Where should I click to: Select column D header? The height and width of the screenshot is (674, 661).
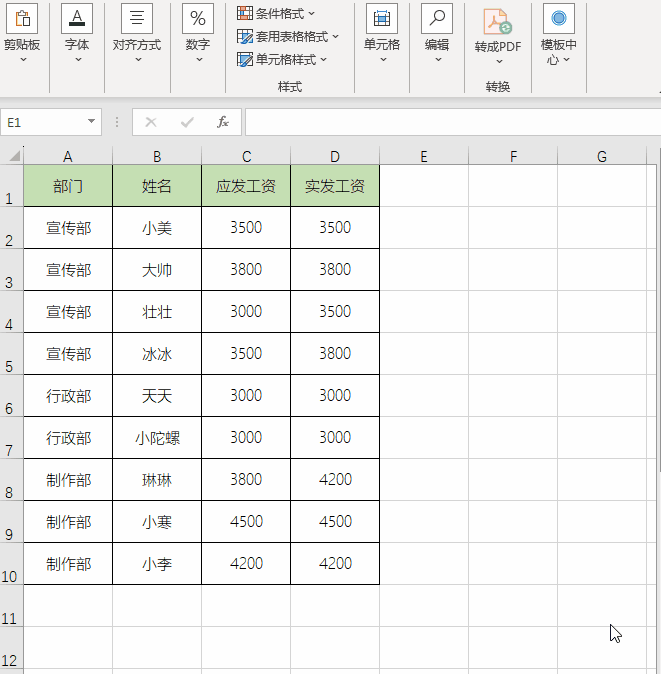click(x=335, y=156)
